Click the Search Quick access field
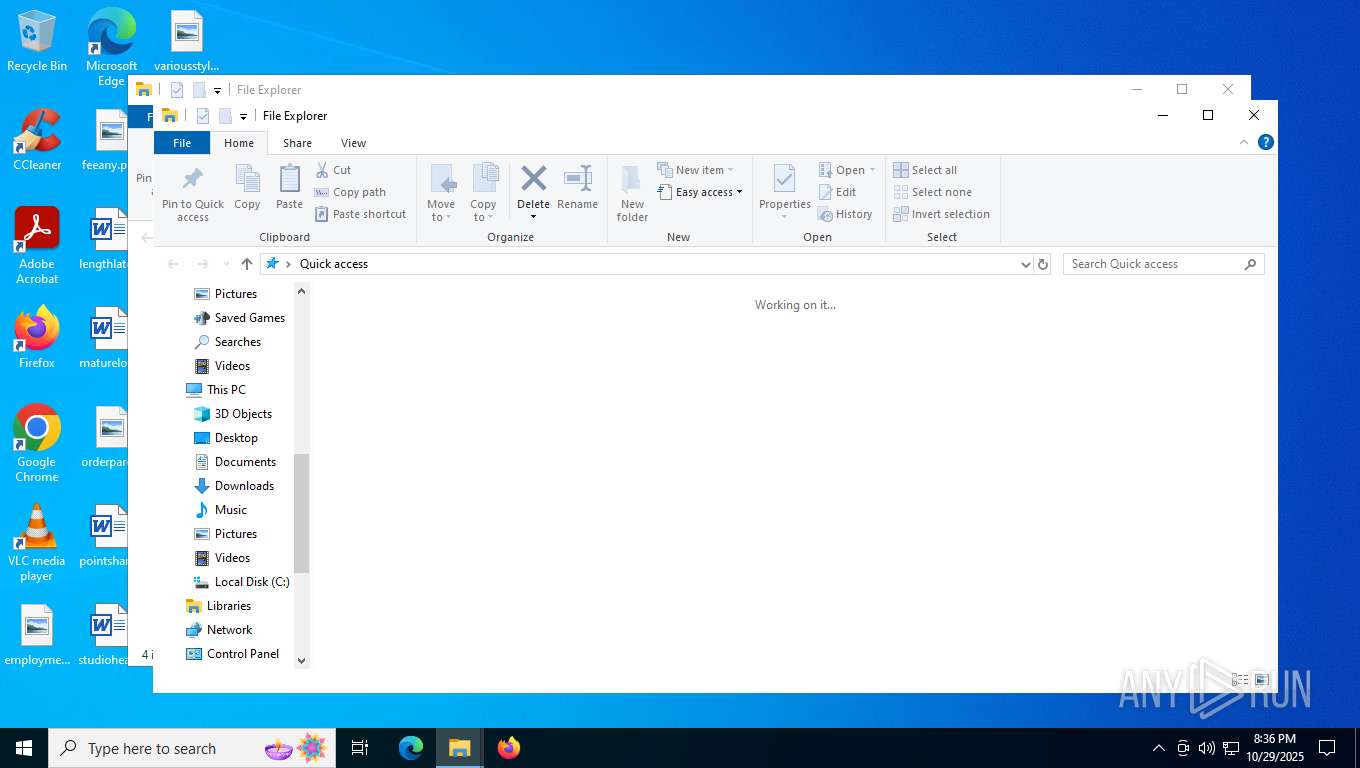The image size is (1360, 768). point(1163,264)
